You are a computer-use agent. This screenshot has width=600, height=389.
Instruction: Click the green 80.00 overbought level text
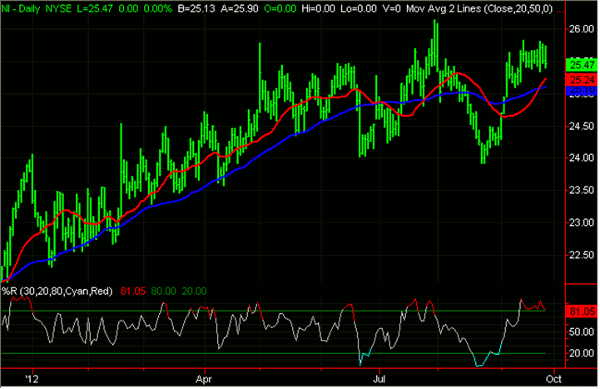point(163,291)
